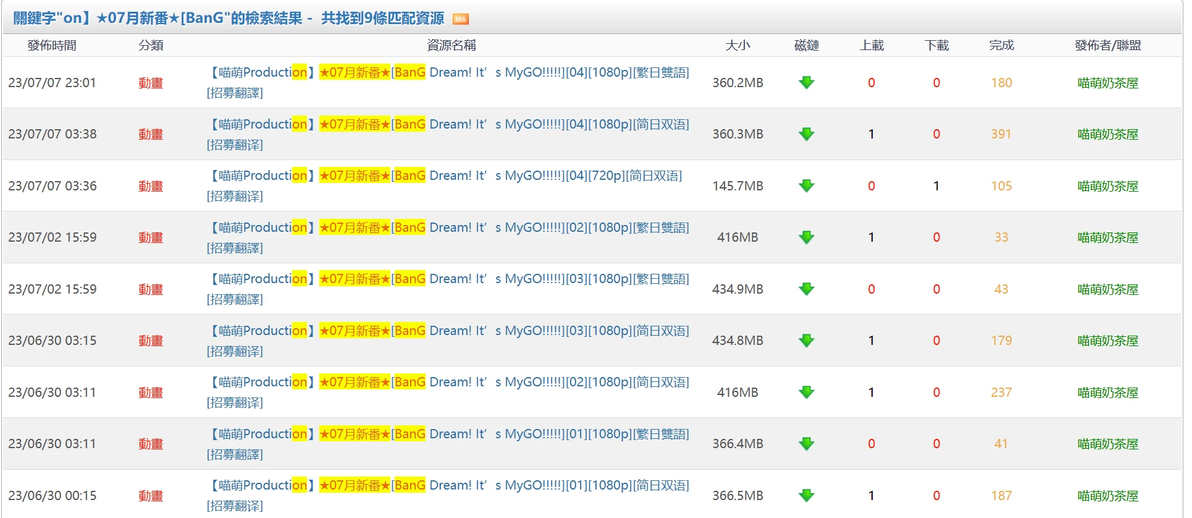The height and width of the screenshot is (518, 1192).
Task: Open the [04][1080p][繁日雙語] resource link
Action: [x=449, y=83]
